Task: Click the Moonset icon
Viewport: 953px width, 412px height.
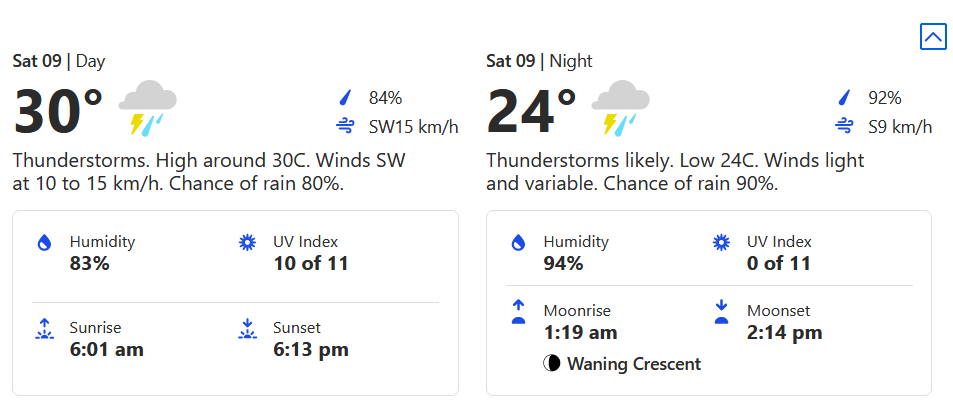Action: 721,312
